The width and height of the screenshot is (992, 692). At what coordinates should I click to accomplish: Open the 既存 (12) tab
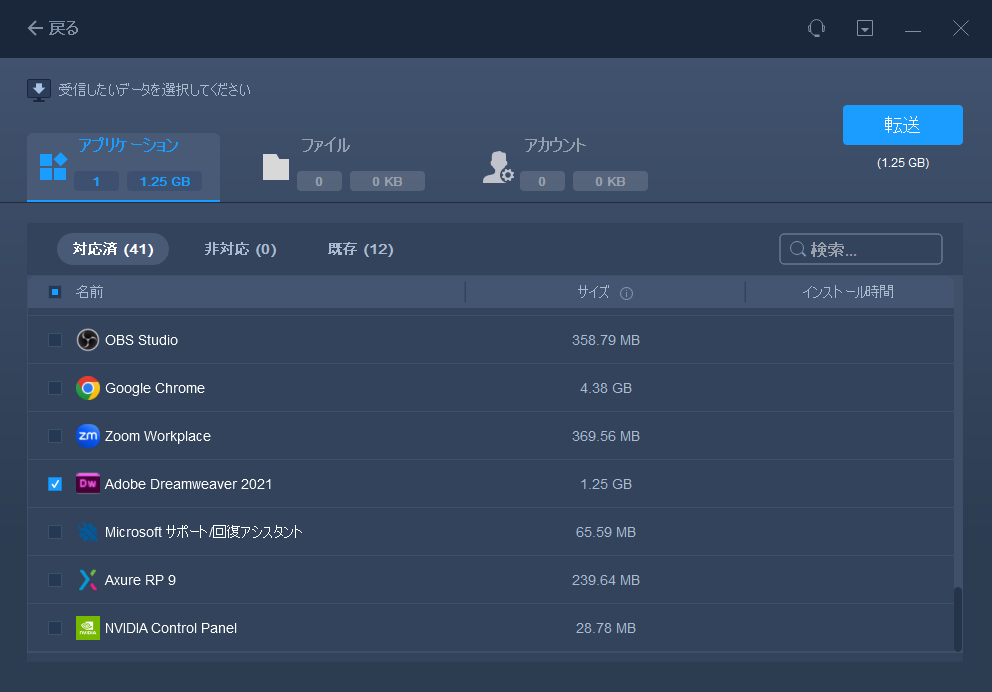[360, 248]
